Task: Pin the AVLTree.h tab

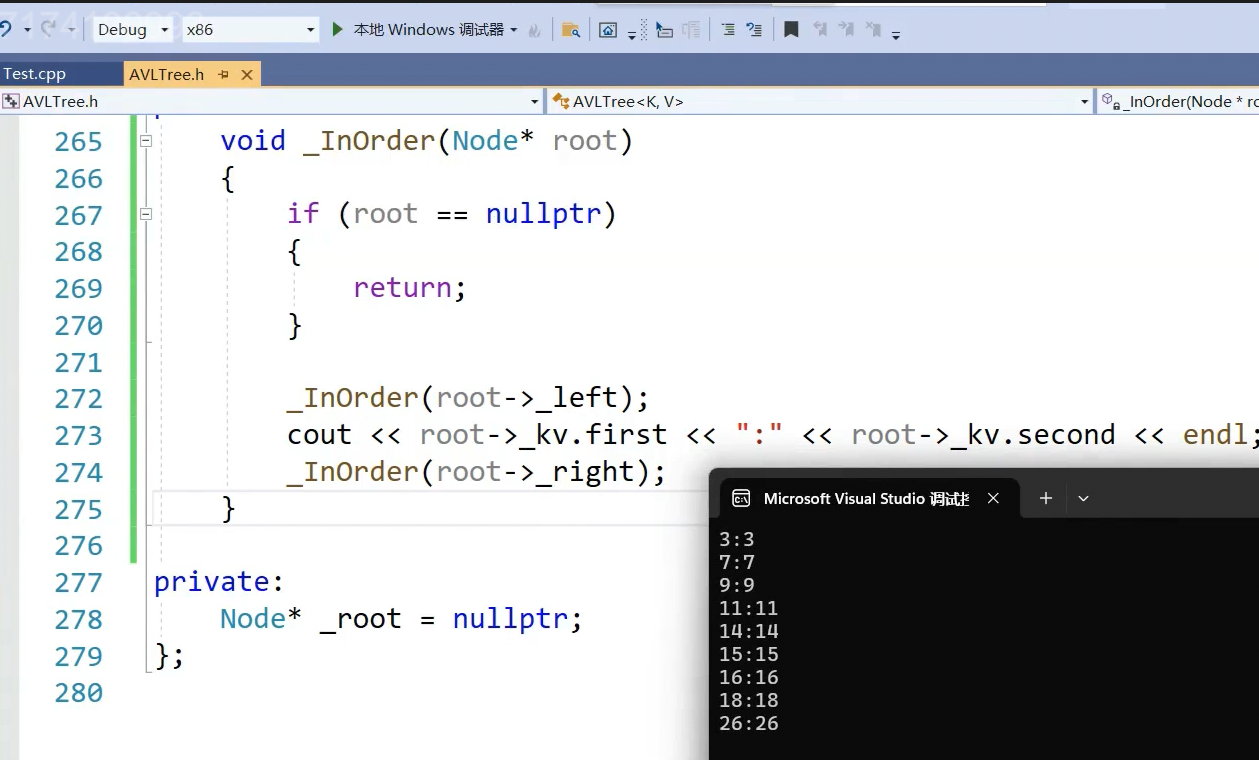Action: point(223,75)
